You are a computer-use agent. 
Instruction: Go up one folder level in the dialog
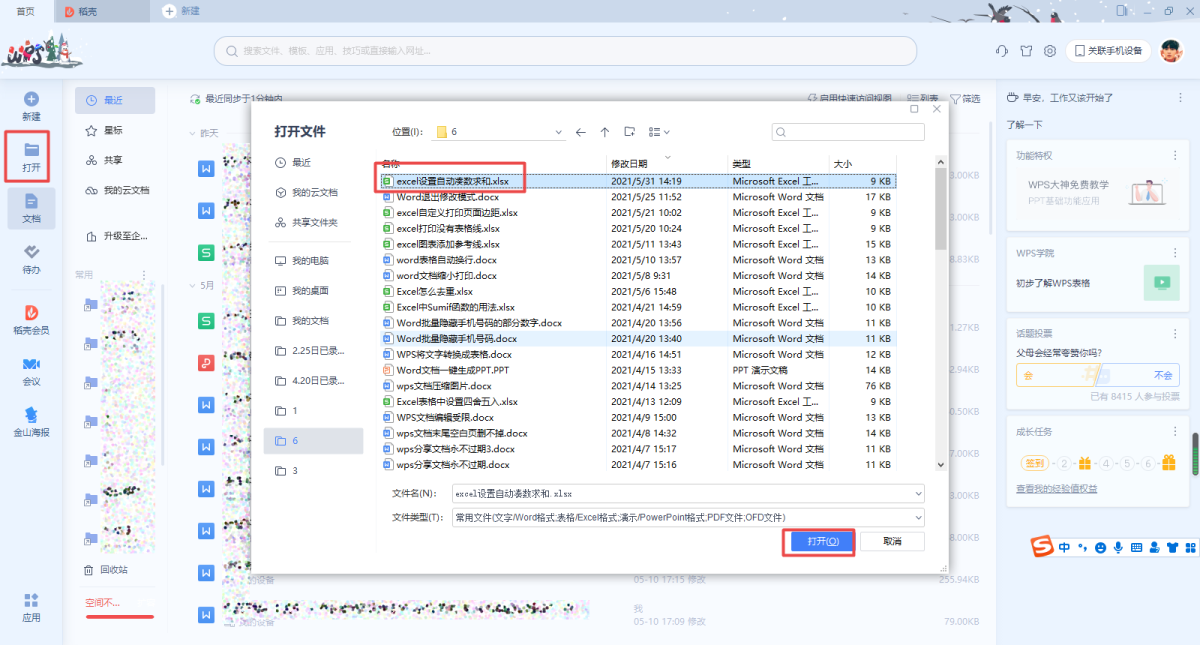(605, 132)
